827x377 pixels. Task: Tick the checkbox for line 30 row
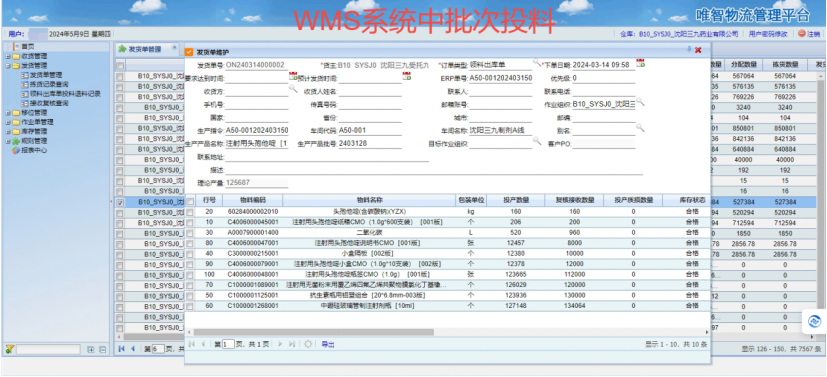[190, 233]
